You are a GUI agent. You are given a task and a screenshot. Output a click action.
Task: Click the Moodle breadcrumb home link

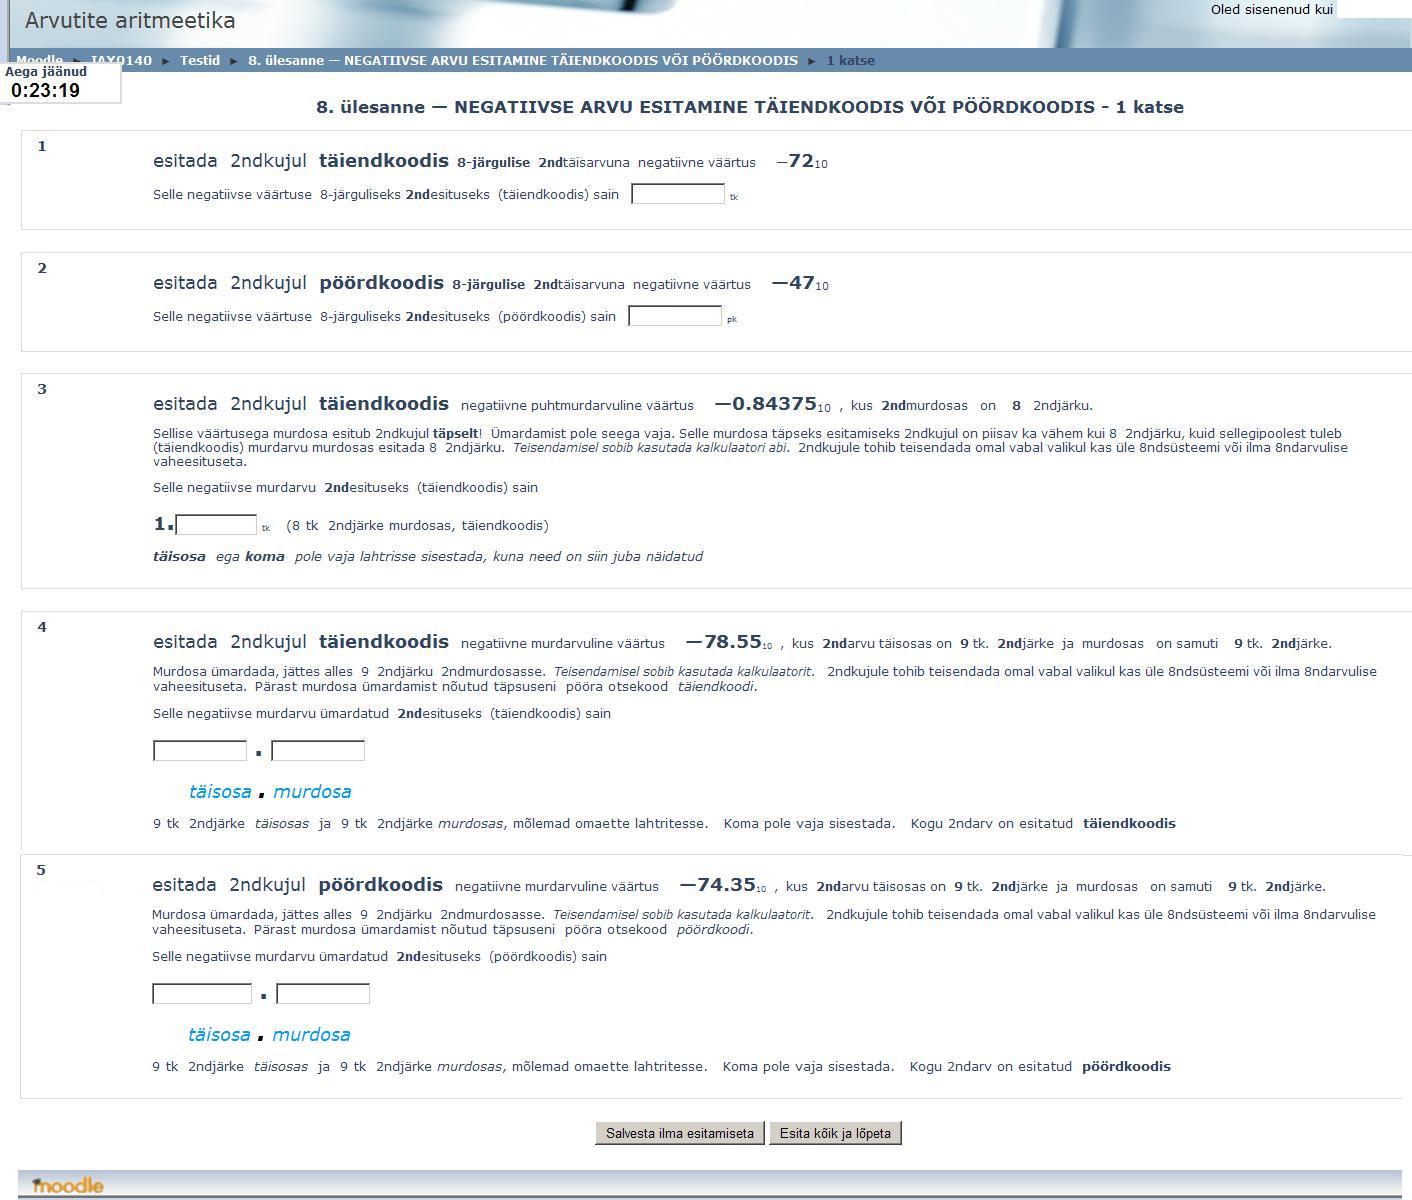(39, 61)
